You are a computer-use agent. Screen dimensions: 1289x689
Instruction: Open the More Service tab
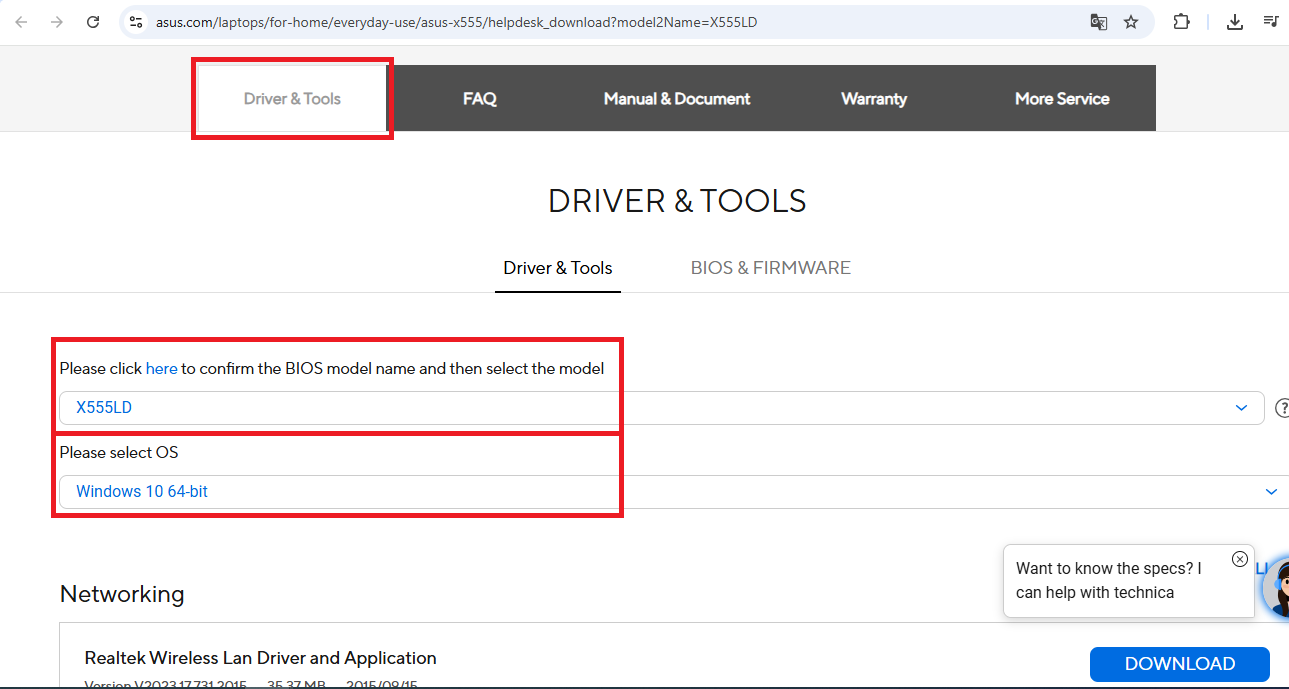tap(1062, 99)
